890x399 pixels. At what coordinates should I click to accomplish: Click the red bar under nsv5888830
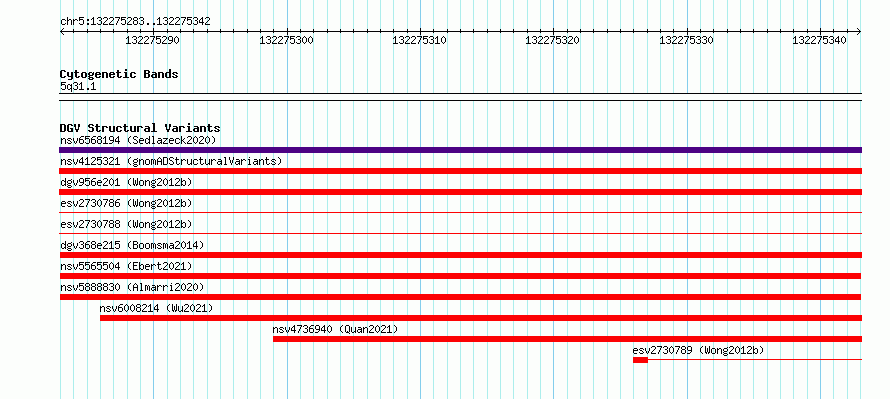pos(460,297)
